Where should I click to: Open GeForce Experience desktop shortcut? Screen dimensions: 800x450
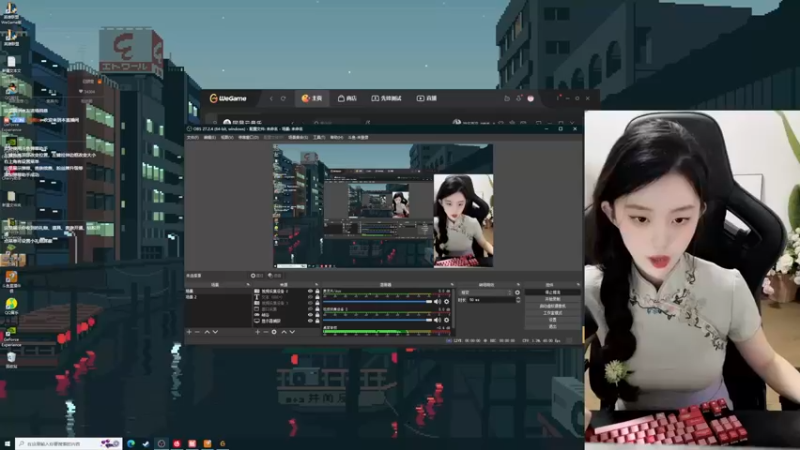(x=11, y=336)
